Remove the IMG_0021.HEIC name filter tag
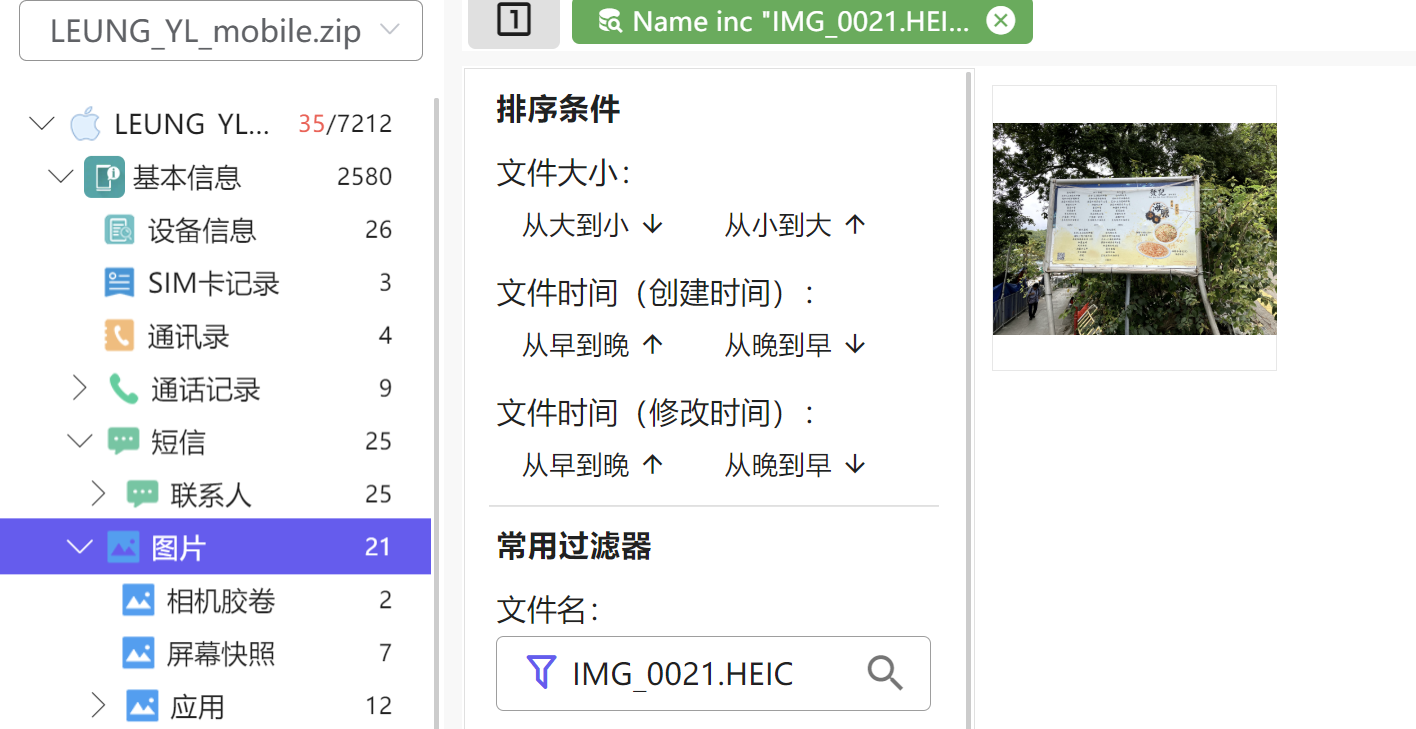 tap(1000, 21)
